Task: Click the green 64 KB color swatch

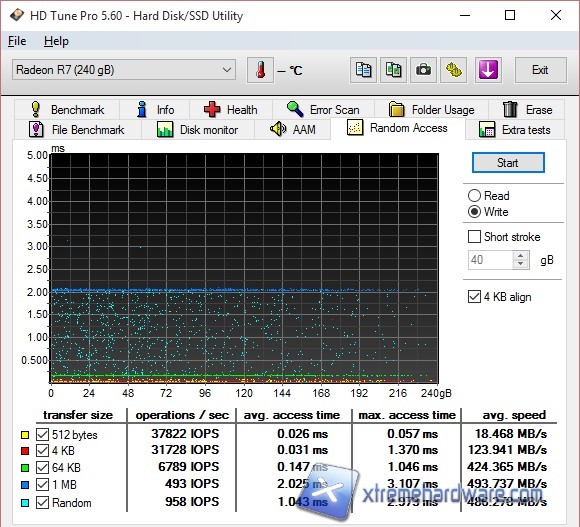Action: [x=25, y=468]
